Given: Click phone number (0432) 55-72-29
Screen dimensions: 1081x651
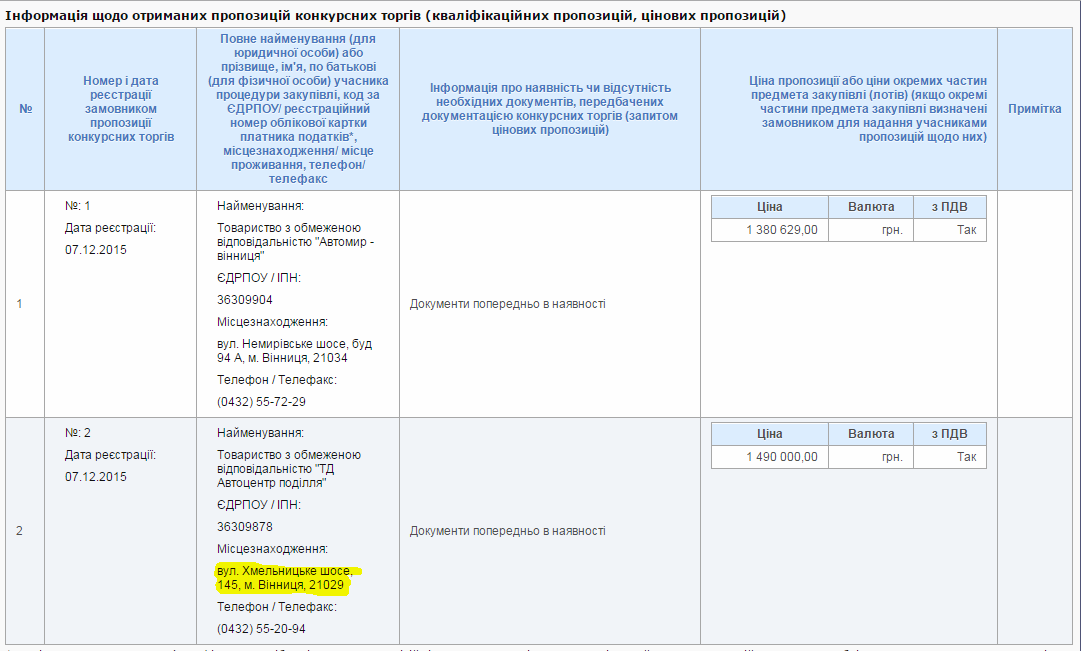Looking at the screenshot, I should (x=261, y=402).
